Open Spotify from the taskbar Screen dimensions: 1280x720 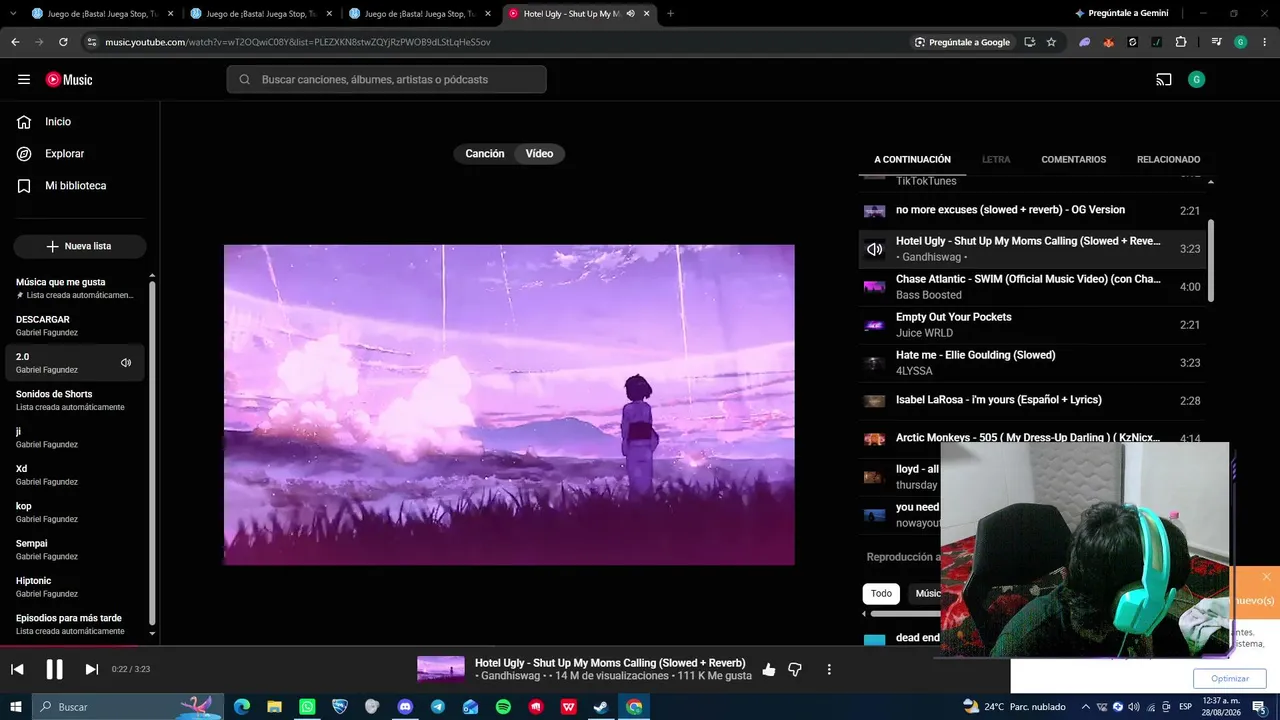(503, 707)
